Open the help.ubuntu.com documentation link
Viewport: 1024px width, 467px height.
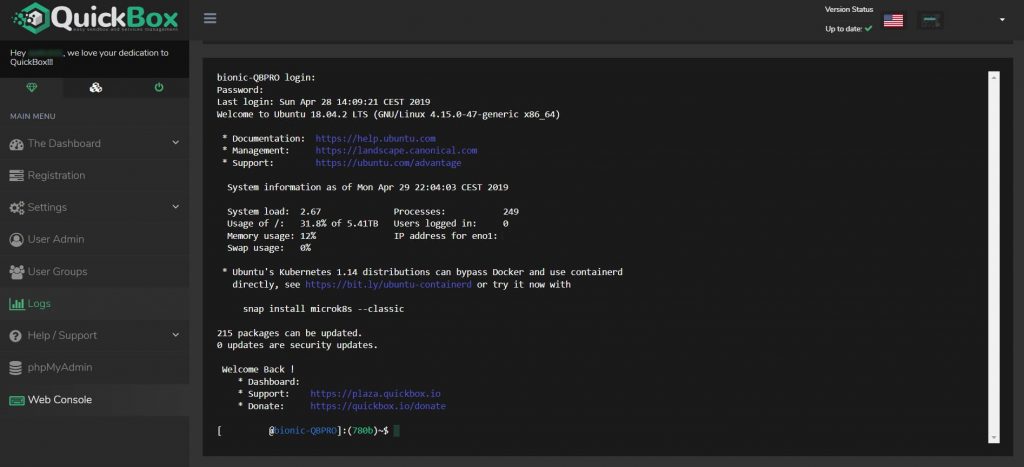point(376,138)
